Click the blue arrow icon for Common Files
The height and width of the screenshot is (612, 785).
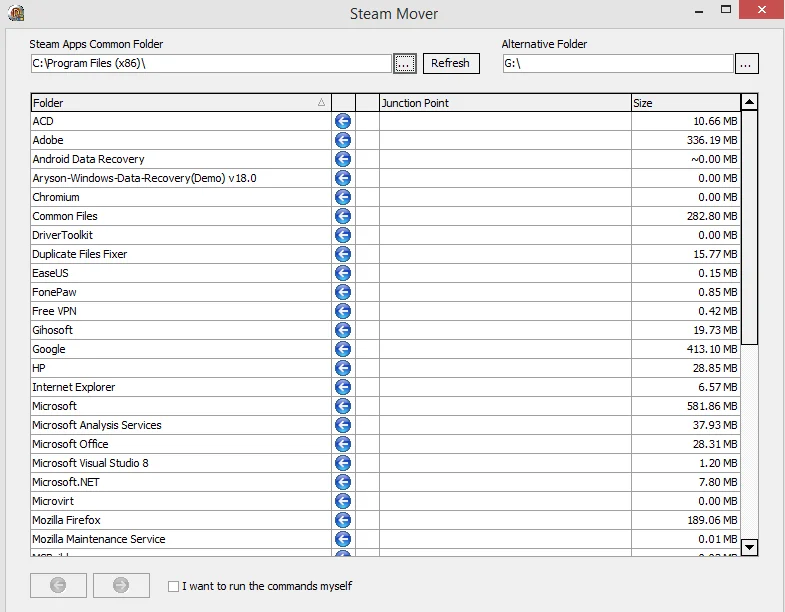[343, 216]
